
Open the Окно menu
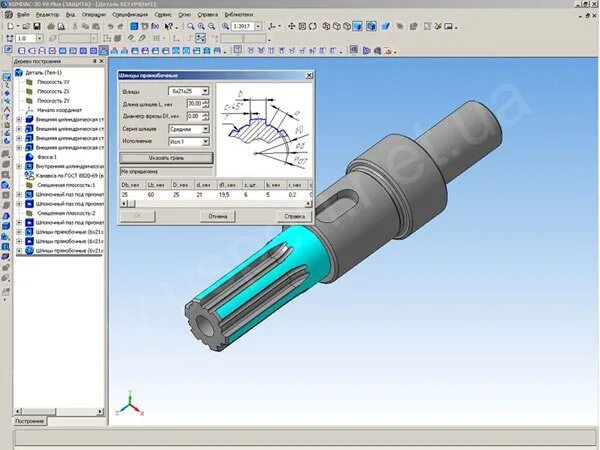pyautogui.click(x=184, y=15)
